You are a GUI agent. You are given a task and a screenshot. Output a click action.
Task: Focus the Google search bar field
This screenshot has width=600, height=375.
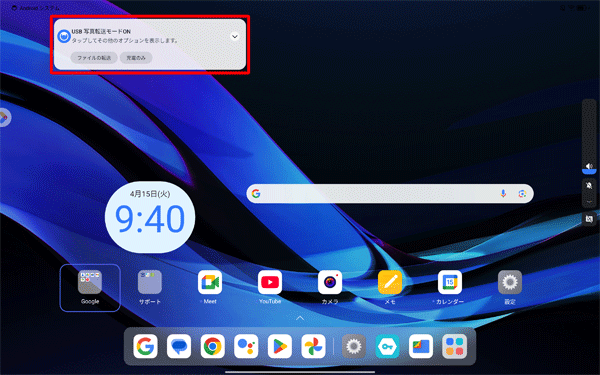click(390, 194)
